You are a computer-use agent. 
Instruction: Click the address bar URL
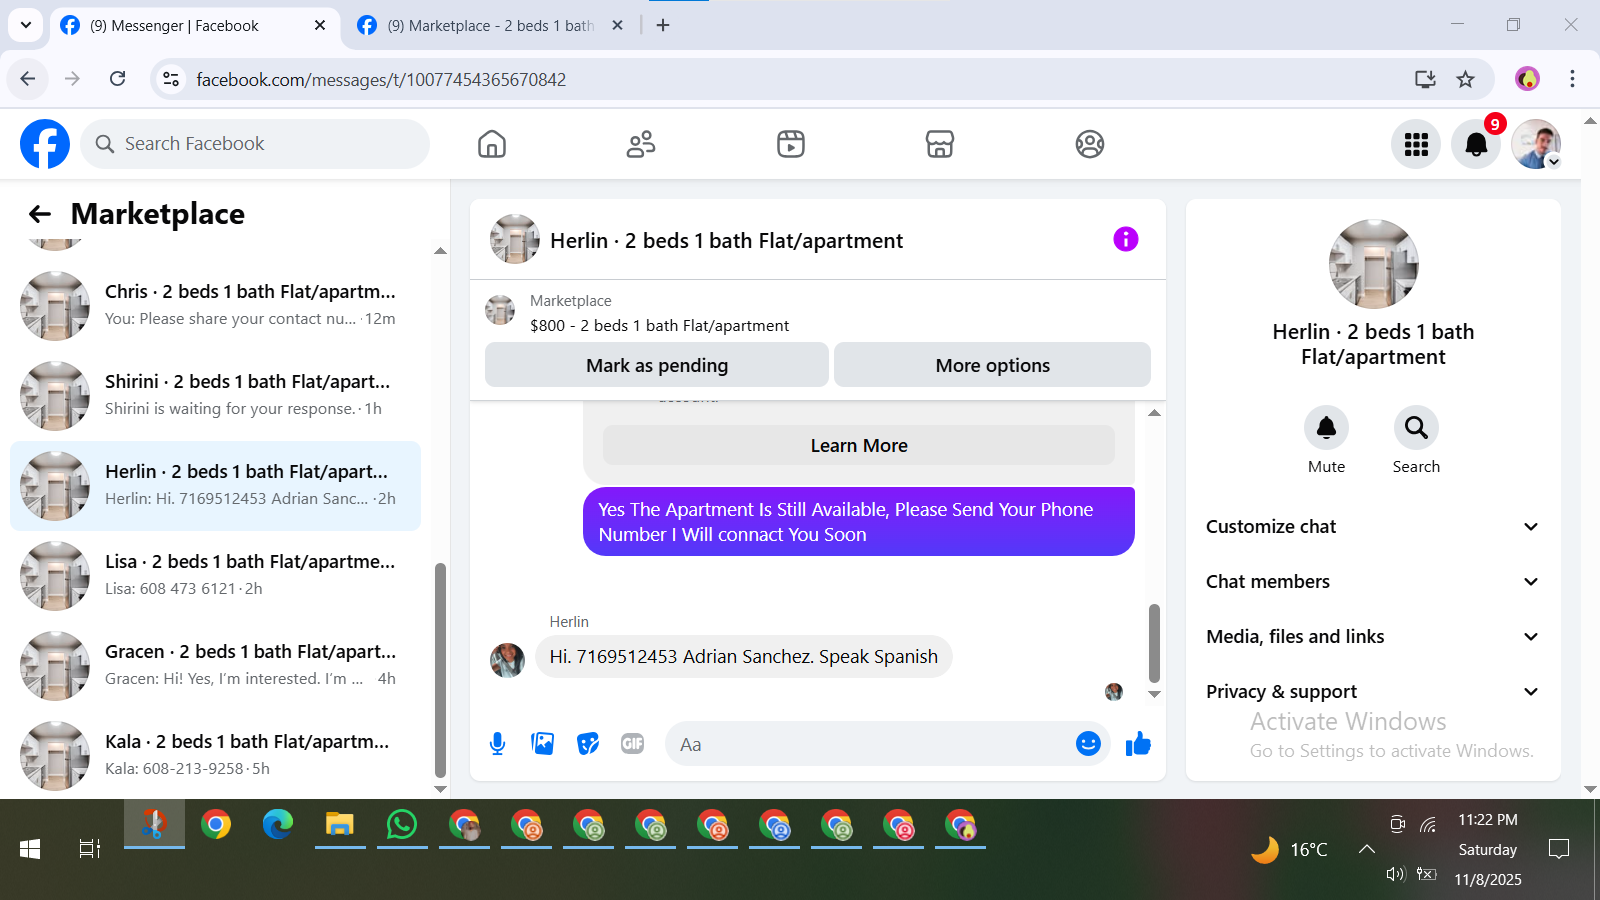click(381, 79)
